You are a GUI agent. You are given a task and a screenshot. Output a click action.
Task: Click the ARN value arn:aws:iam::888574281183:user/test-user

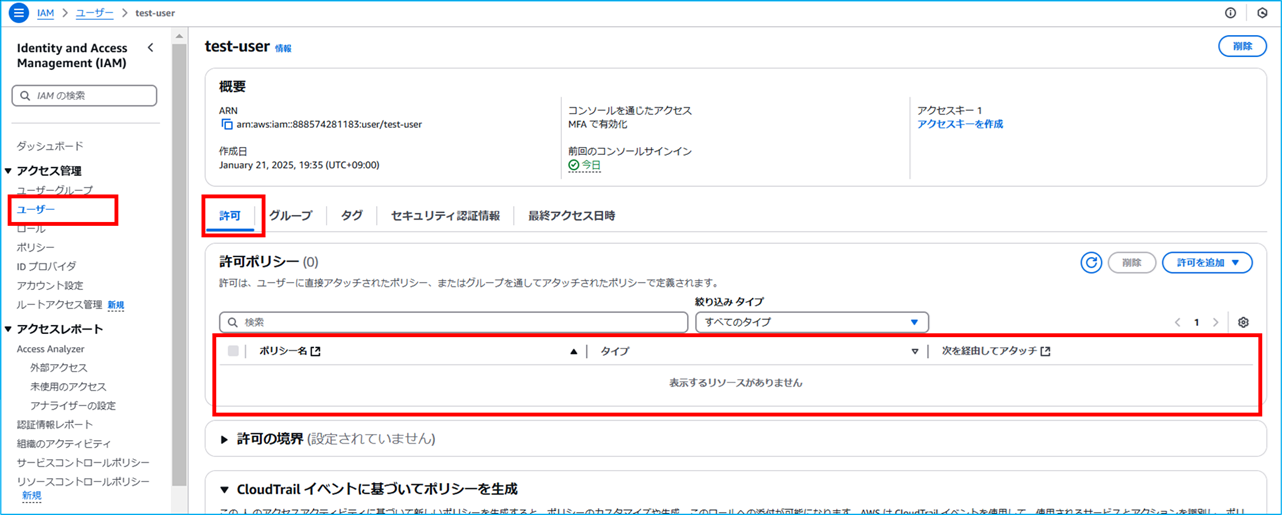pyautogui.click(x=329, y=125)
